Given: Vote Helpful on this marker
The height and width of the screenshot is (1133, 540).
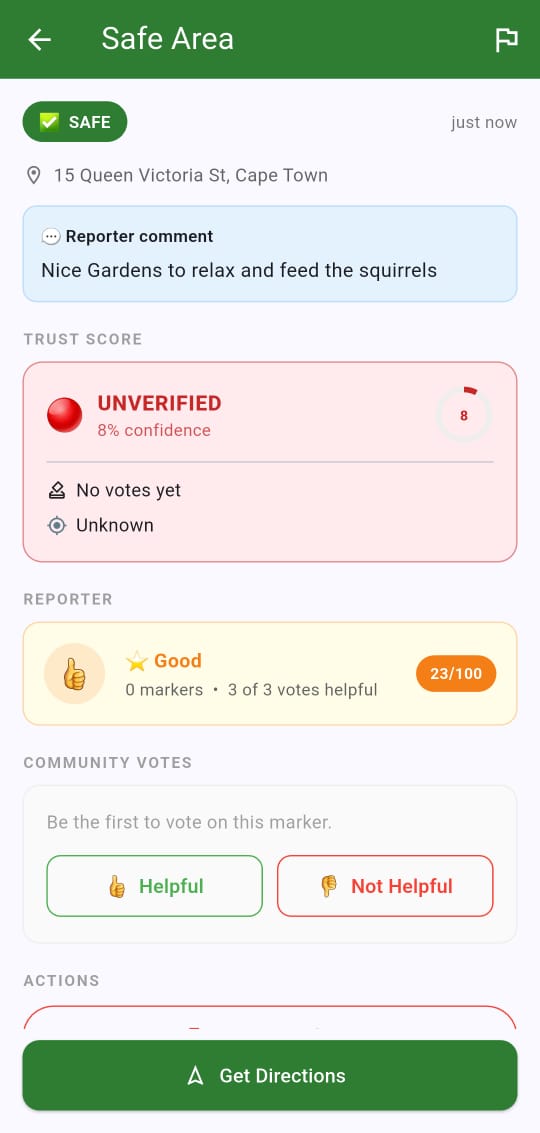Looking at the screenshot, I should click(155, 886).
